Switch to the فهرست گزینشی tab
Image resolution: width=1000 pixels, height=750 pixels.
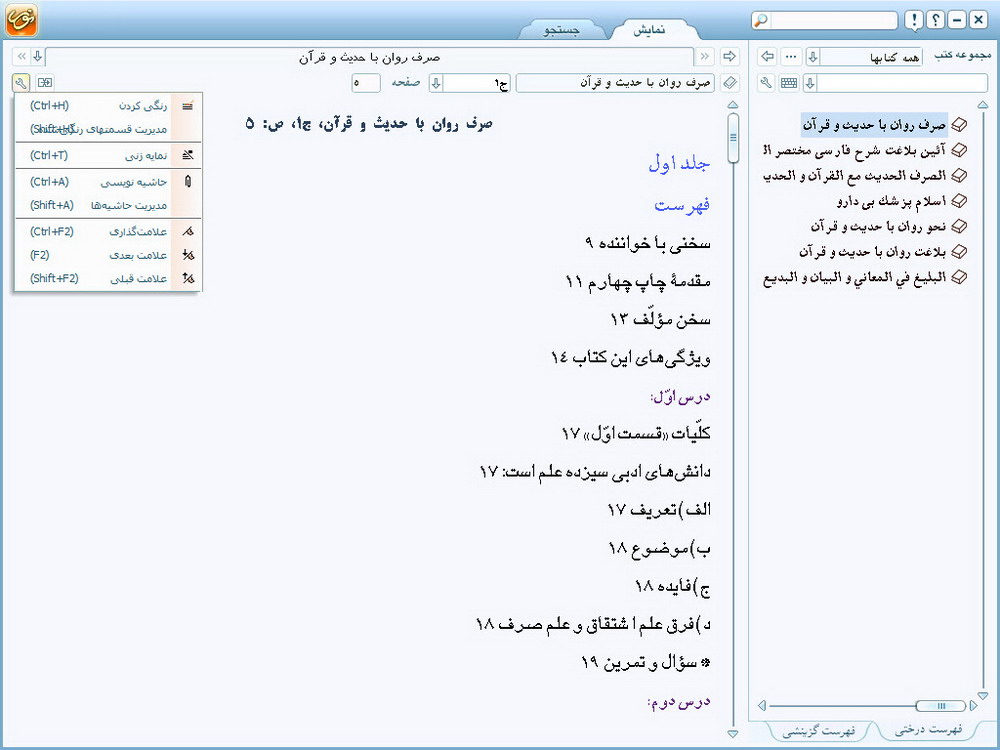click(x=818, y=731)
